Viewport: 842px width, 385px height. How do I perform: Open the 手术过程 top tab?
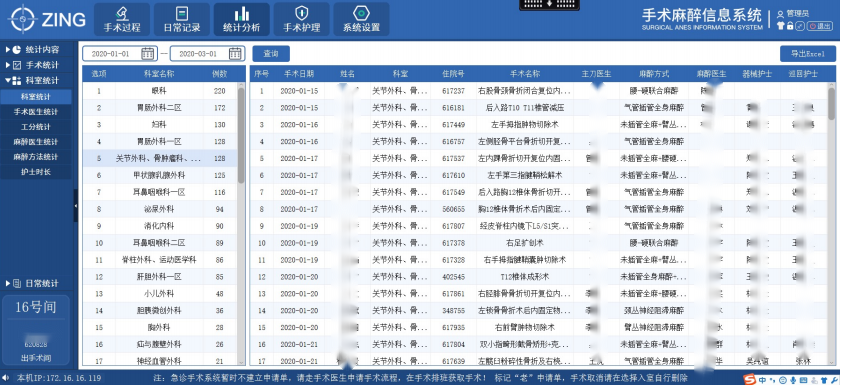(122, 19)
